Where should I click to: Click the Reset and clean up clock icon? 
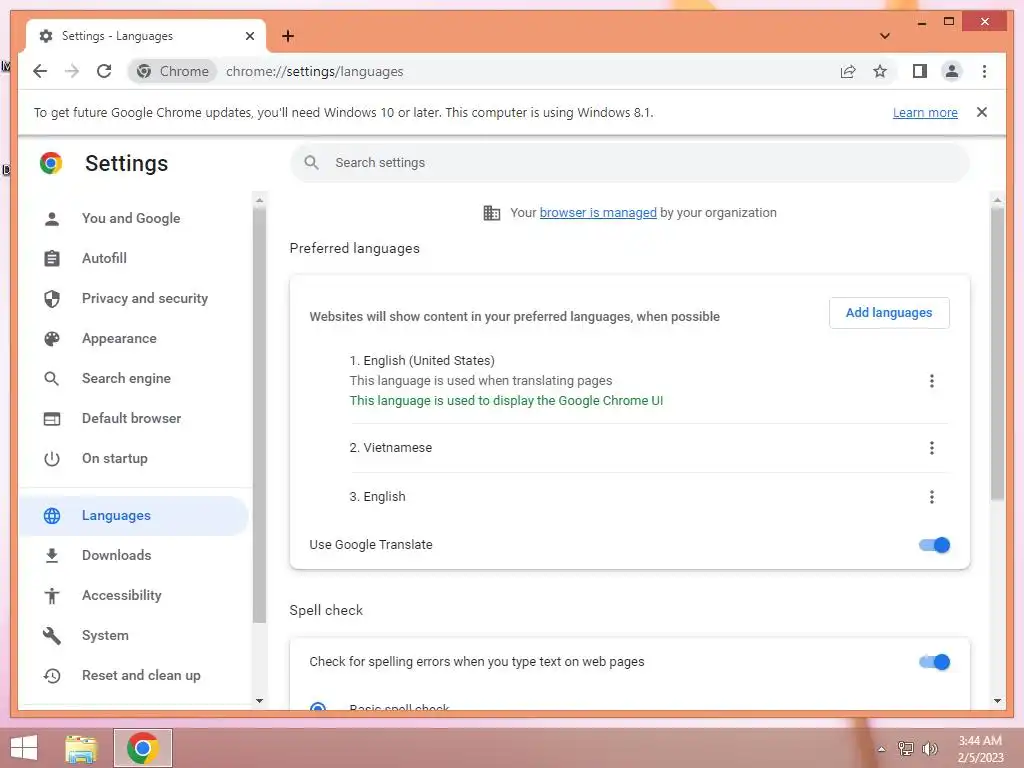point(52,676)
